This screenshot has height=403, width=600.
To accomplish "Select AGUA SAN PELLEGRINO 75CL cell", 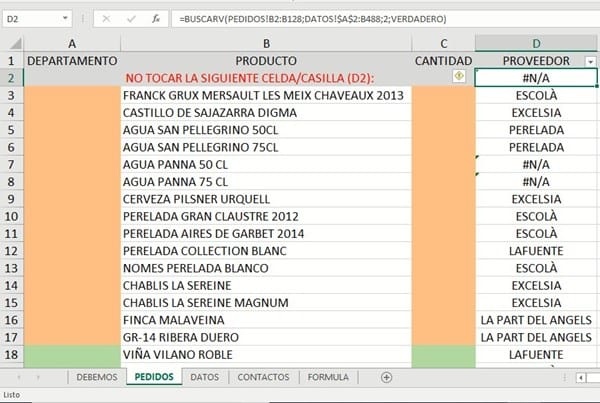I will [266, 147].
